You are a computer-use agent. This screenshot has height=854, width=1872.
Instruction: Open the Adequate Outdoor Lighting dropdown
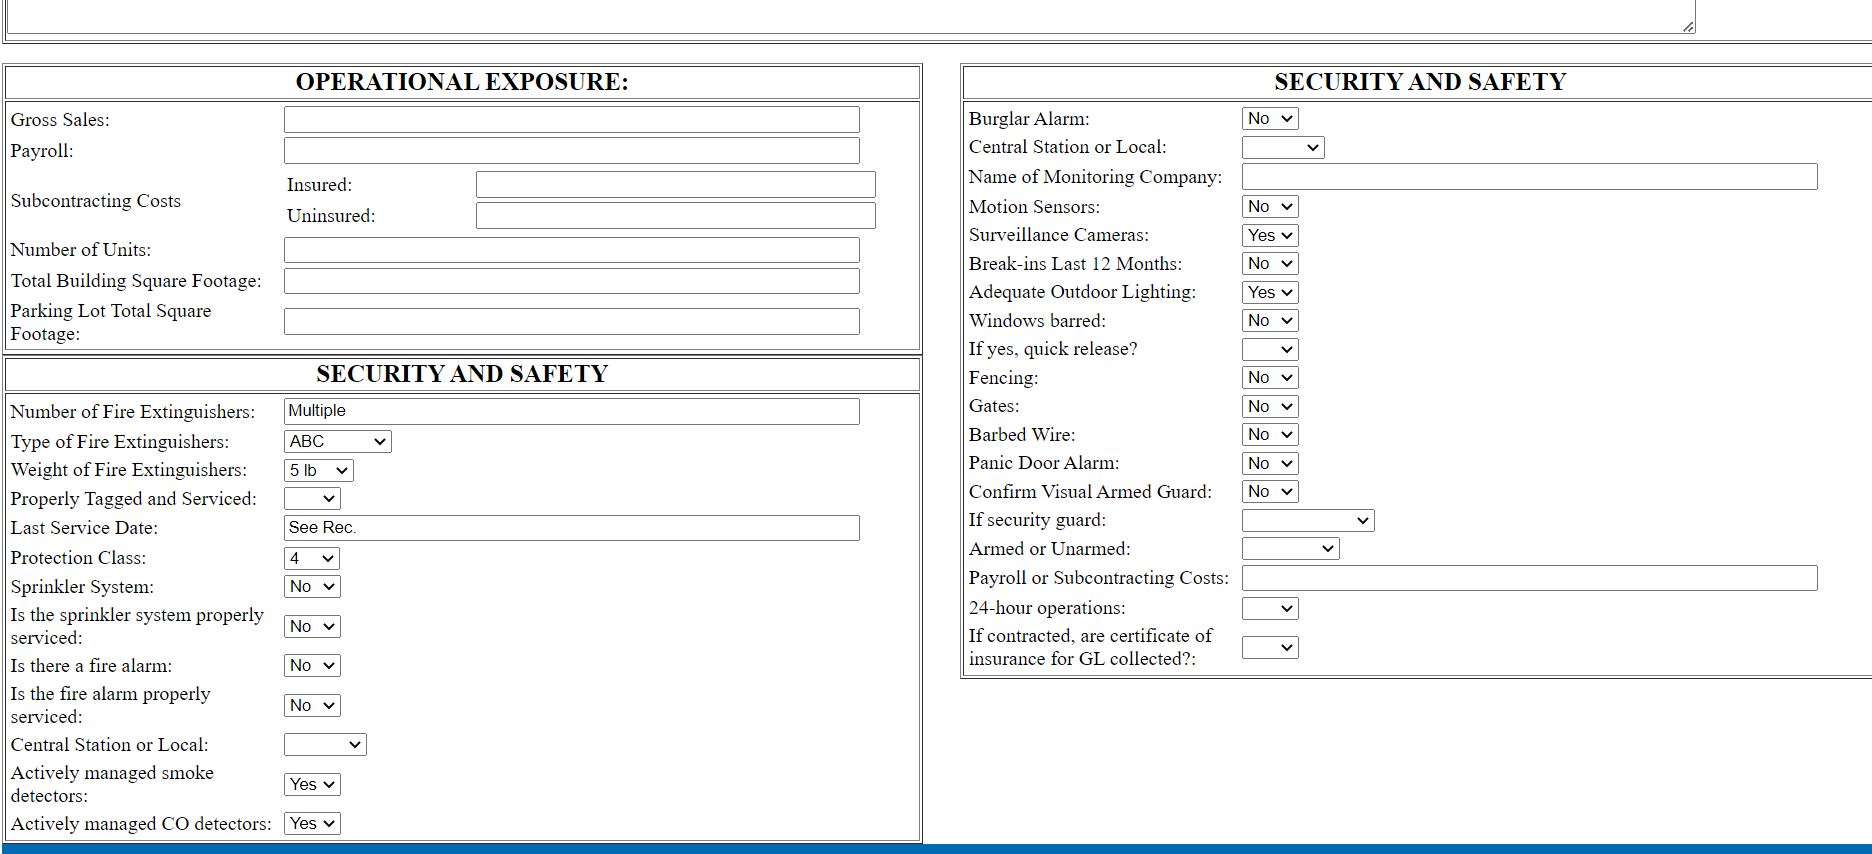tap(1270, 292)
